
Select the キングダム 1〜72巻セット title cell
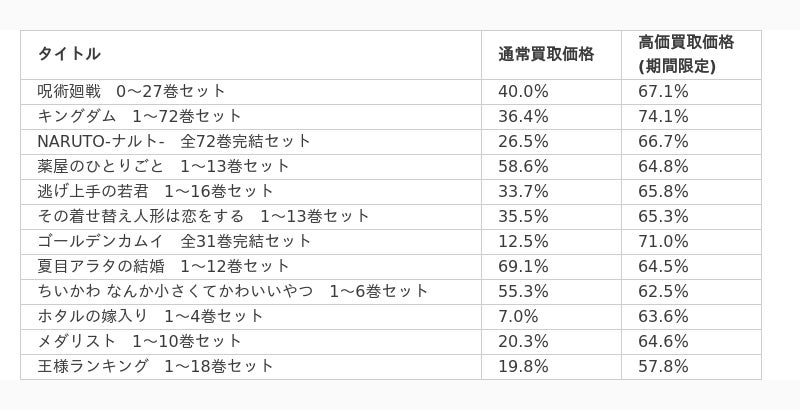(140, 116)
